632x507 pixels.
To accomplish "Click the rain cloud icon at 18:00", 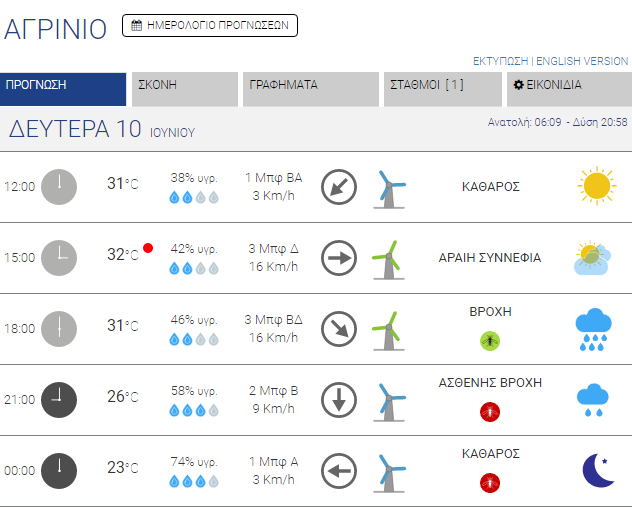I will tap(594, 330).
